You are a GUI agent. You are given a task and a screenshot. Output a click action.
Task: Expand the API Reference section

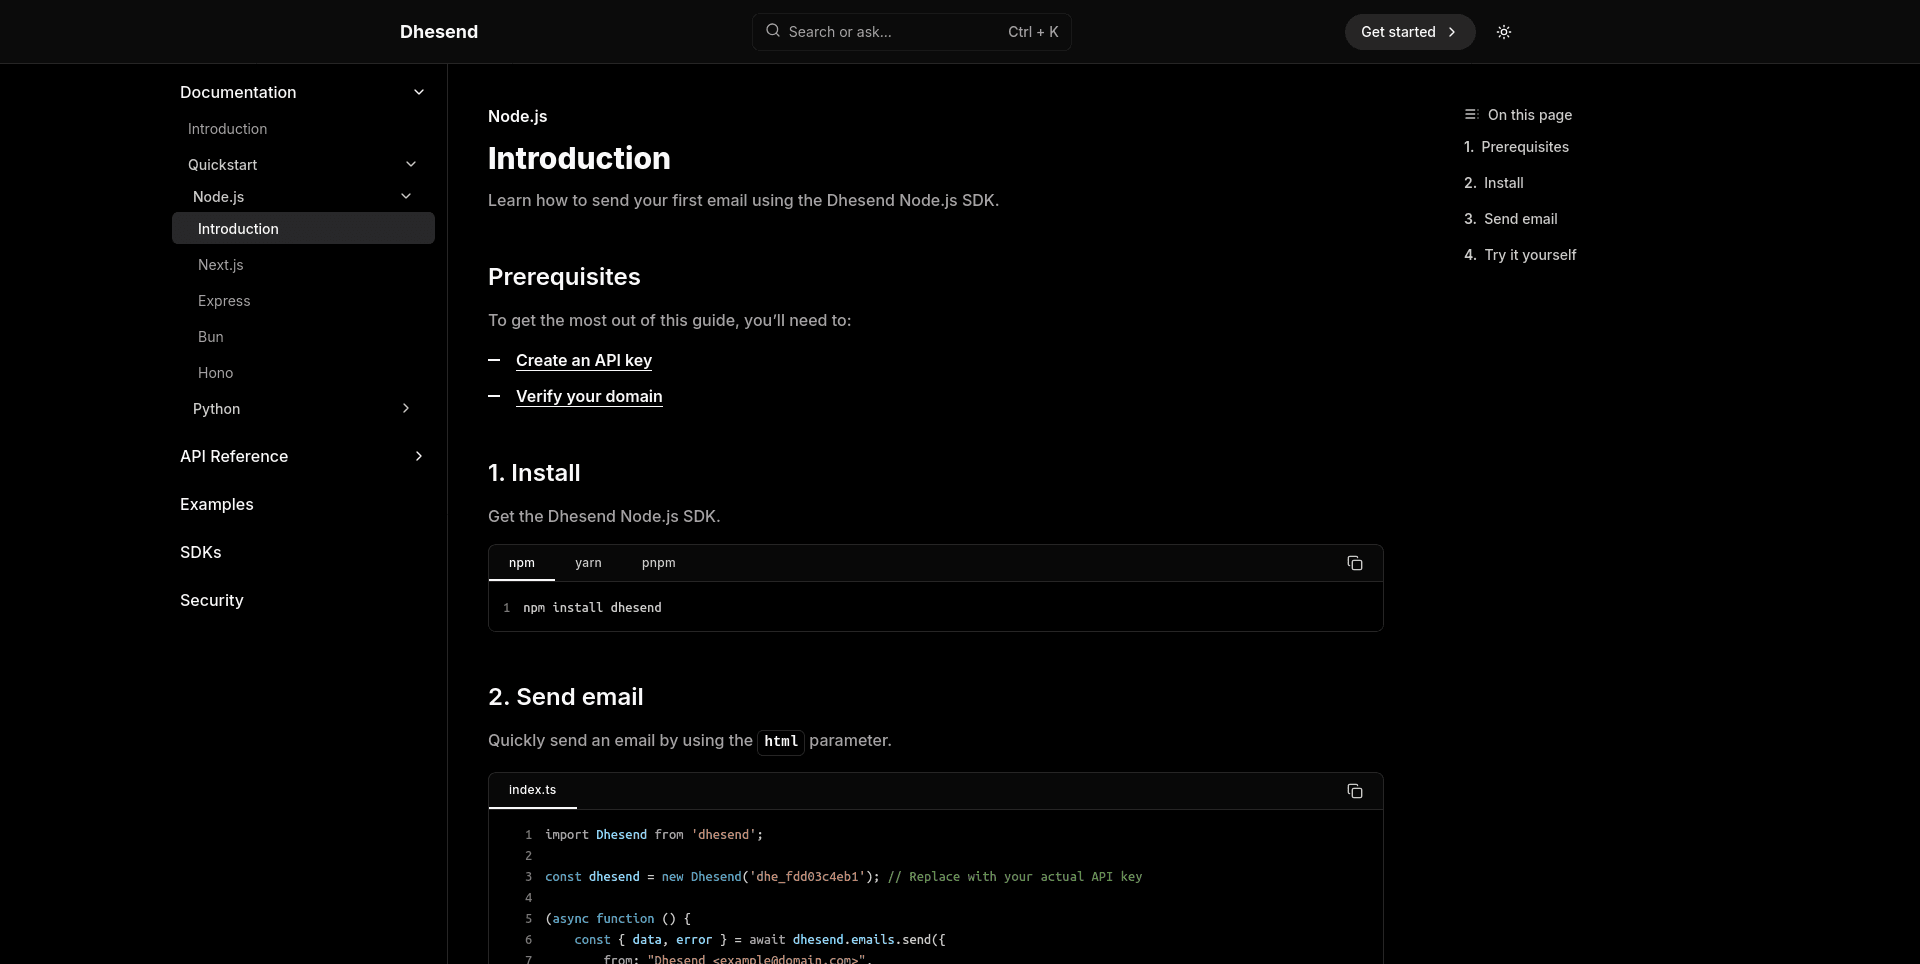[419, 456]
